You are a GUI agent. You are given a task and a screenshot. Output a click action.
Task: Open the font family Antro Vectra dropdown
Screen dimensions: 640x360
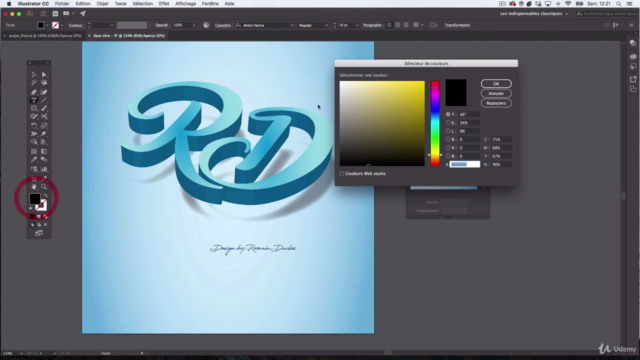point(292,25)
